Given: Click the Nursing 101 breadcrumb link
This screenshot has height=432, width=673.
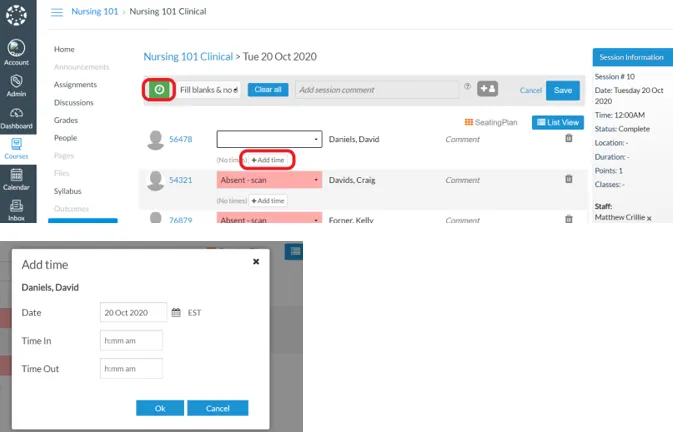Looking at the screenshot, I should (x=94, y=12).
